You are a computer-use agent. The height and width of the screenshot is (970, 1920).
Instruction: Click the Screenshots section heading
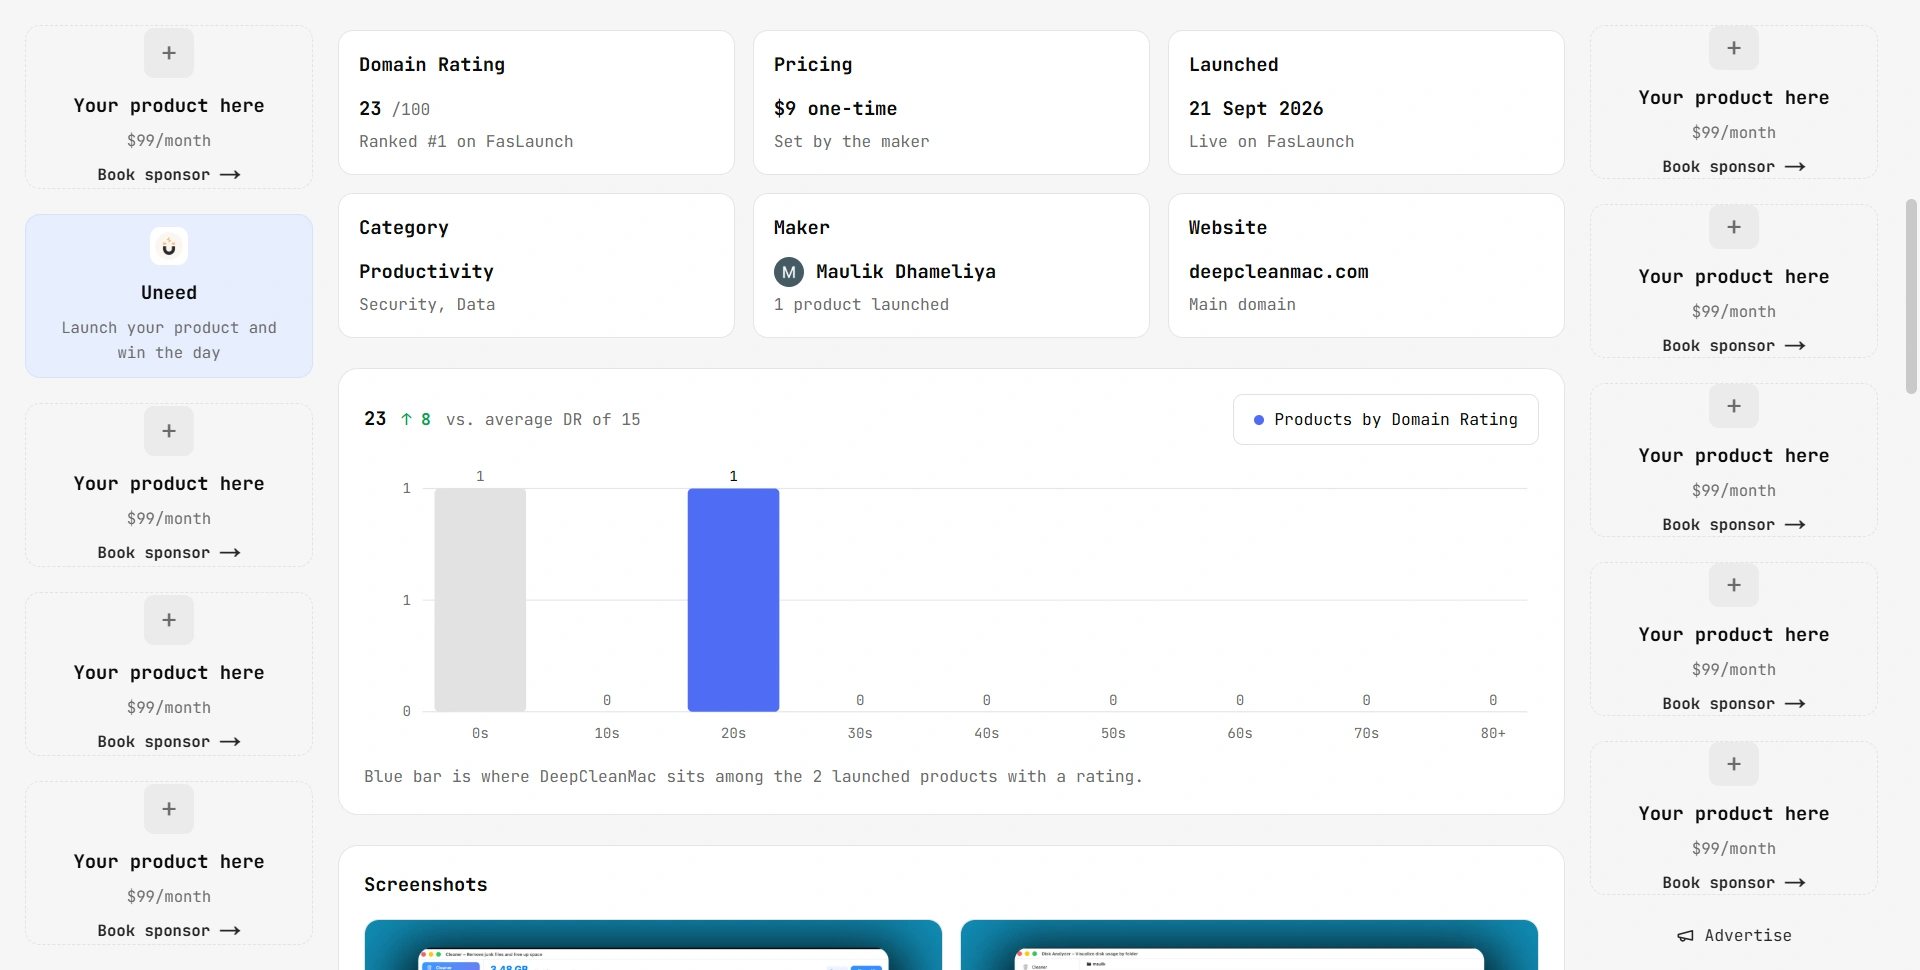pos(425,885)
